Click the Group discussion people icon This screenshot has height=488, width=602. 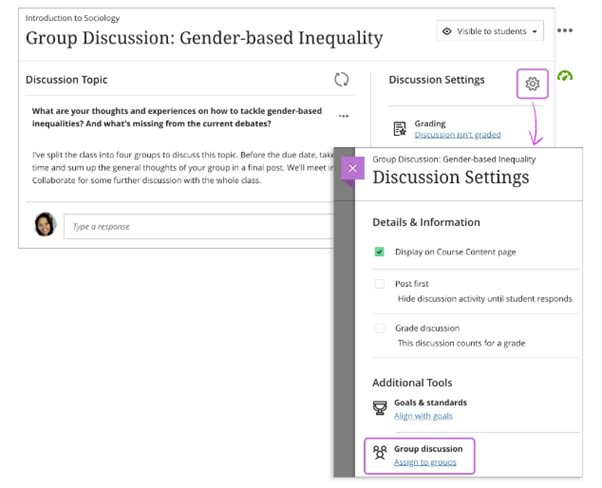pos(380,452)
